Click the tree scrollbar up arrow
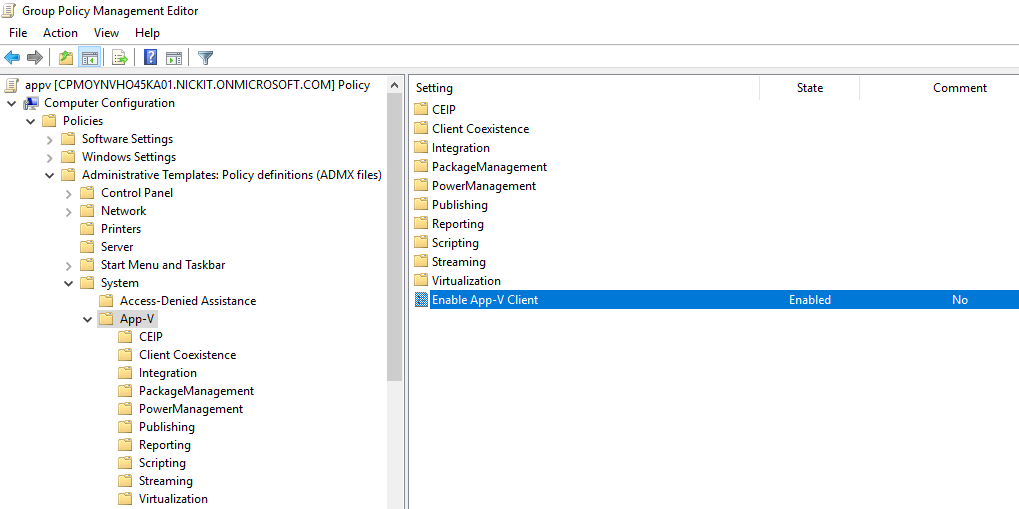The height and width of the screenshot is (509, 1019). [x=394, y=85]
